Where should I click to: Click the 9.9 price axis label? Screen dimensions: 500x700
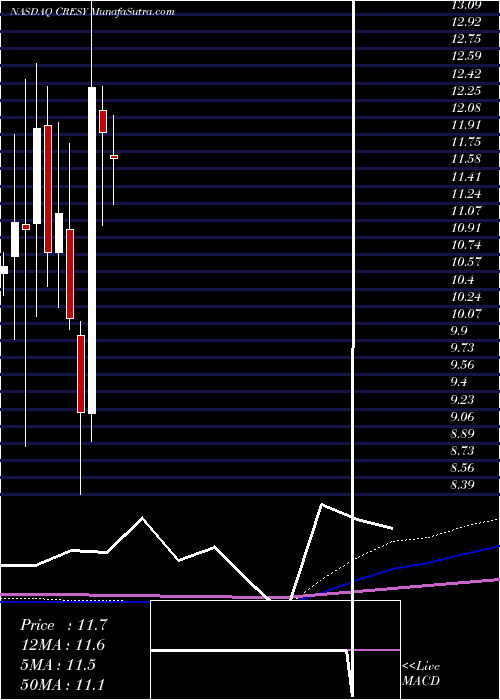point(459,331)
